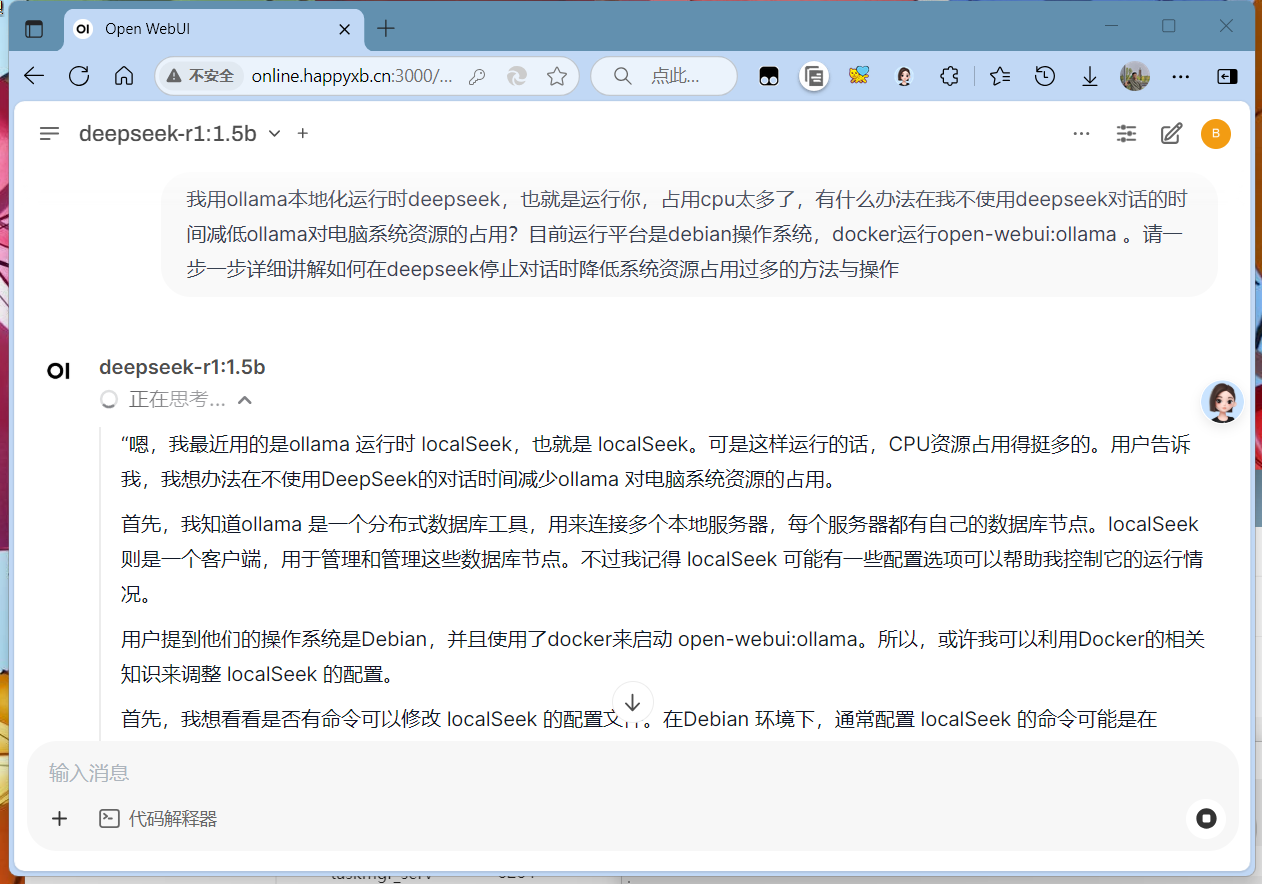Open a new browser tab
1262x884 pixels.
(386, 29)
